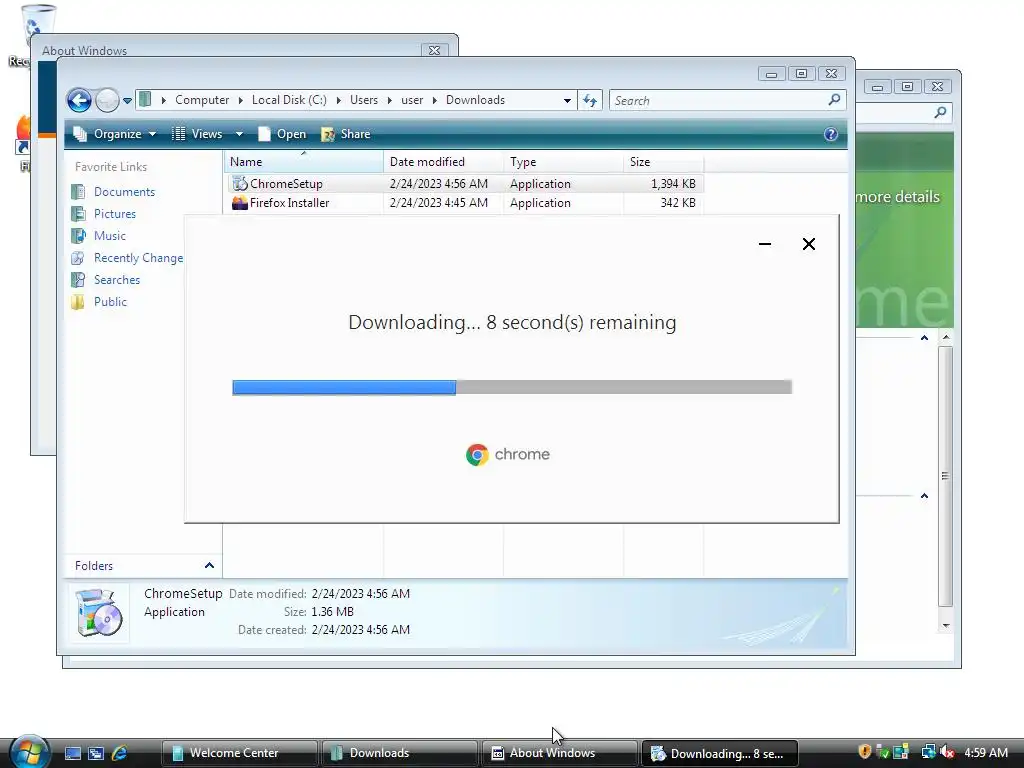Sort files by Name column header
The image size is (1024, 768).
pos(304,162)
